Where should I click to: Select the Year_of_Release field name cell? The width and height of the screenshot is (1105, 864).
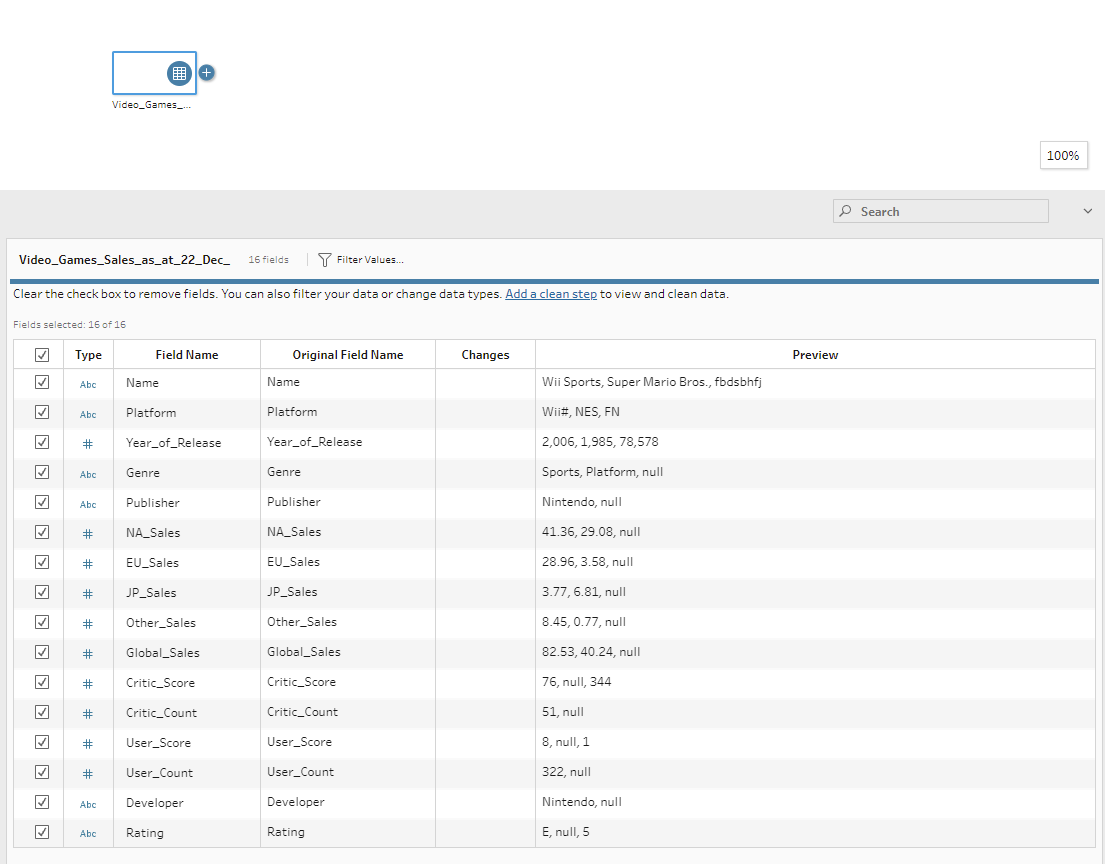[187, 443]
